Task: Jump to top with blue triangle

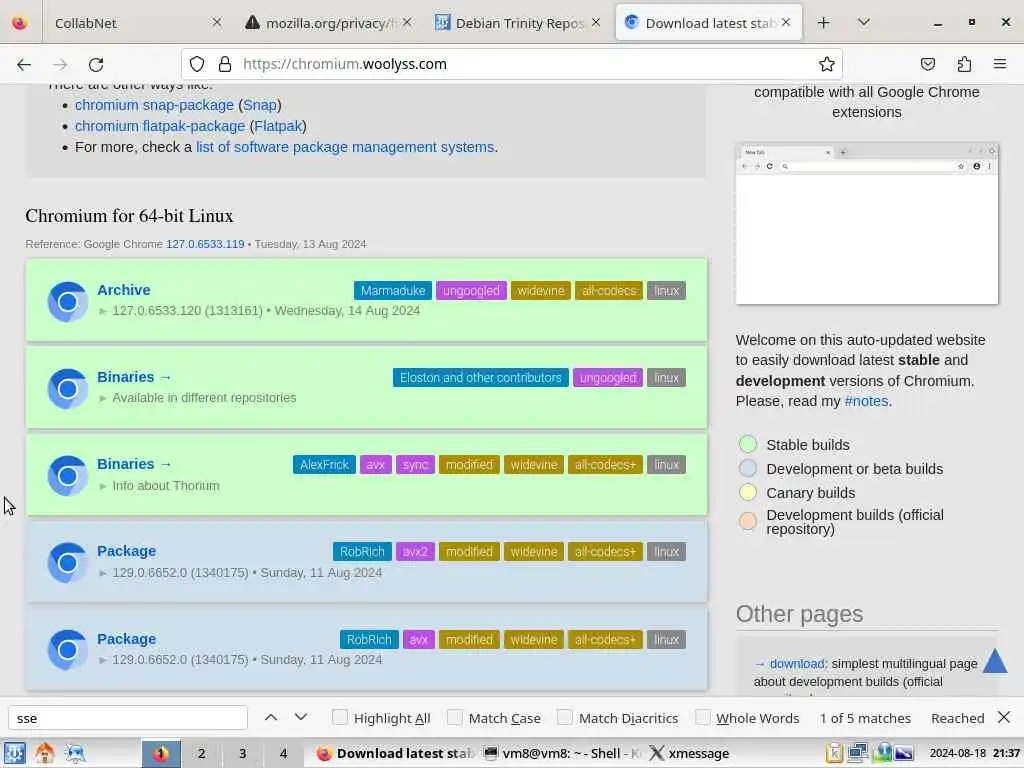Action: 995,660
